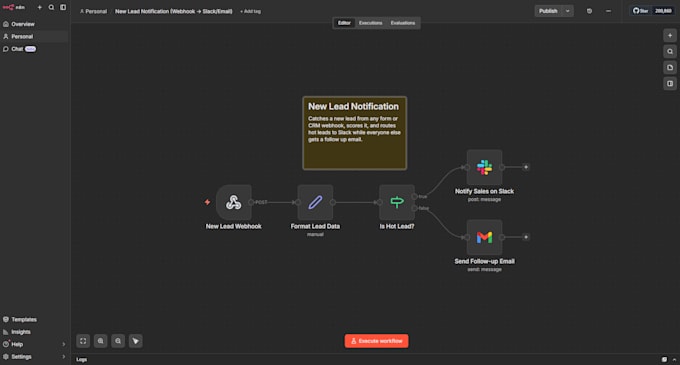Click the Publish button

coord(548,11)
